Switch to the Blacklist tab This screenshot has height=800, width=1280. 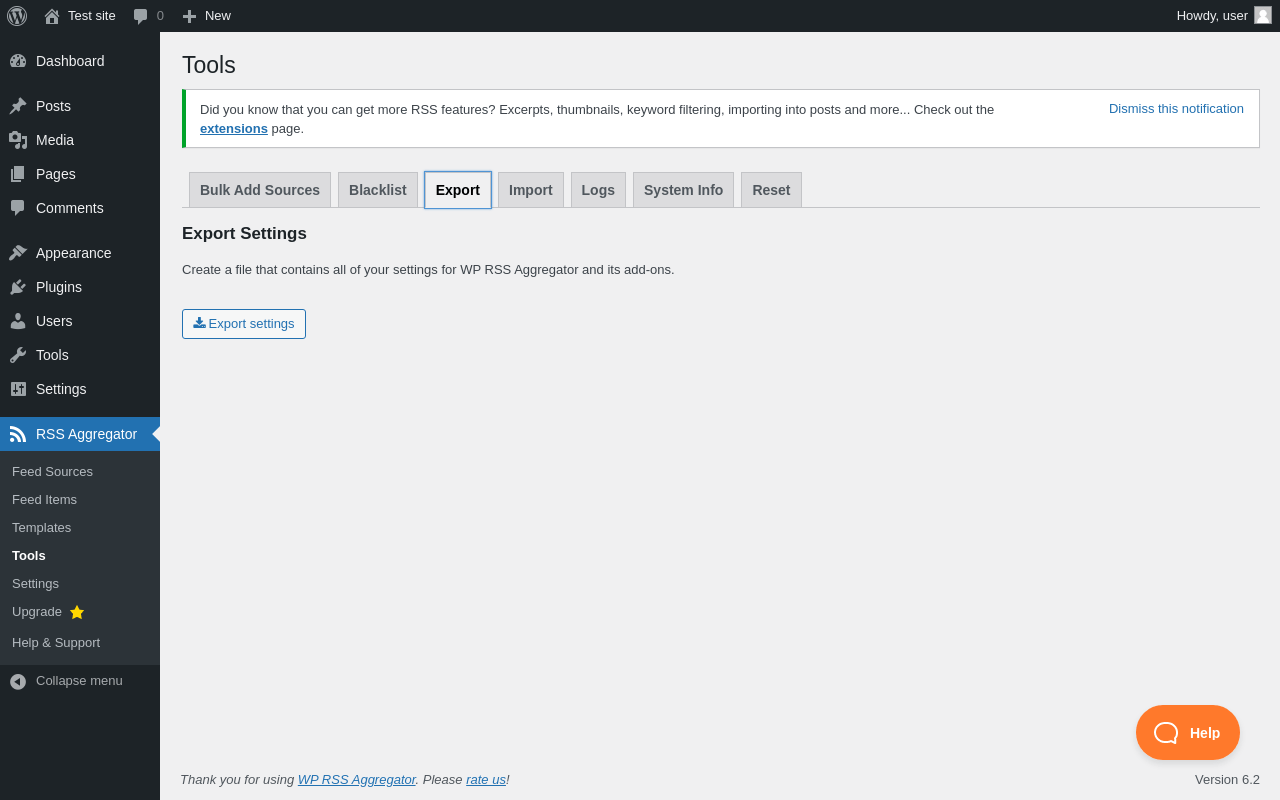click(378, 190)
